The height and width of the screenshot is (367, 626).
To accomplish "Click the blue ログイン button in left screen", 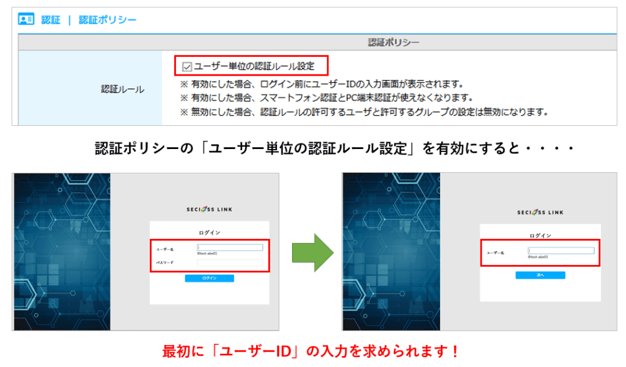I will coord(209,278).
